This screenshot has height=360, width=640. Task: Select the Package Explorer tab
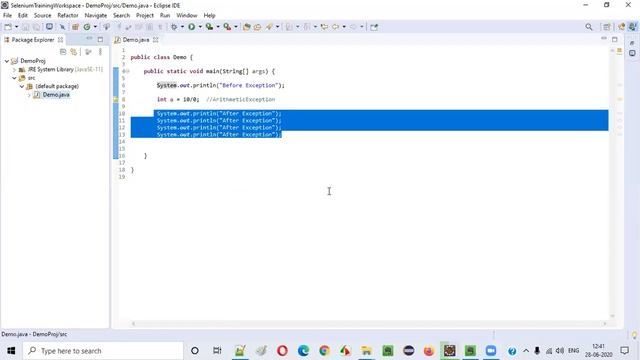pyautogui.click(x=33, y=40)
